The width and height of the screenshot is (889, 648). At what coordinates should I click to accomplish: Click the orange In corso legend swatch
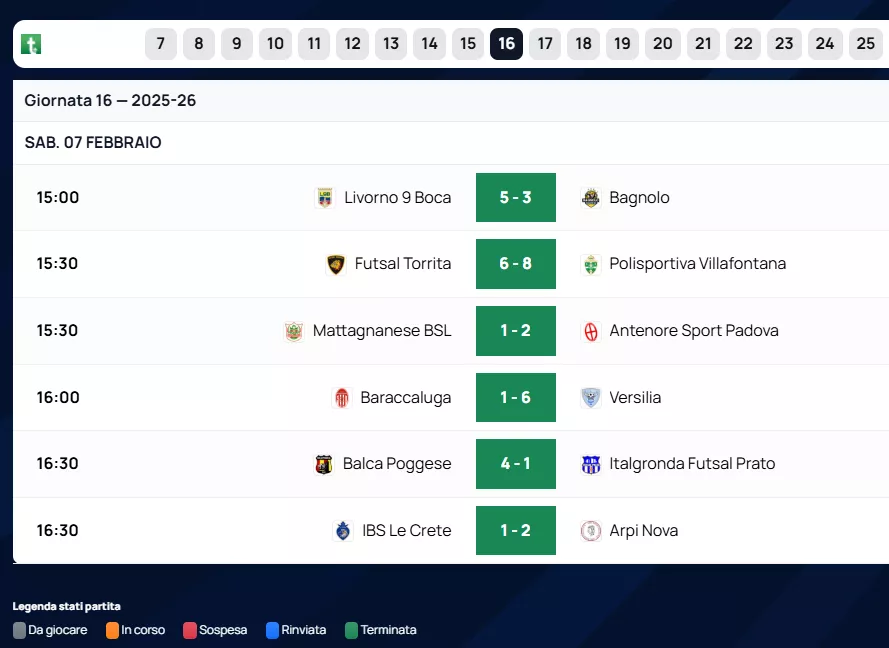(112, 631)
